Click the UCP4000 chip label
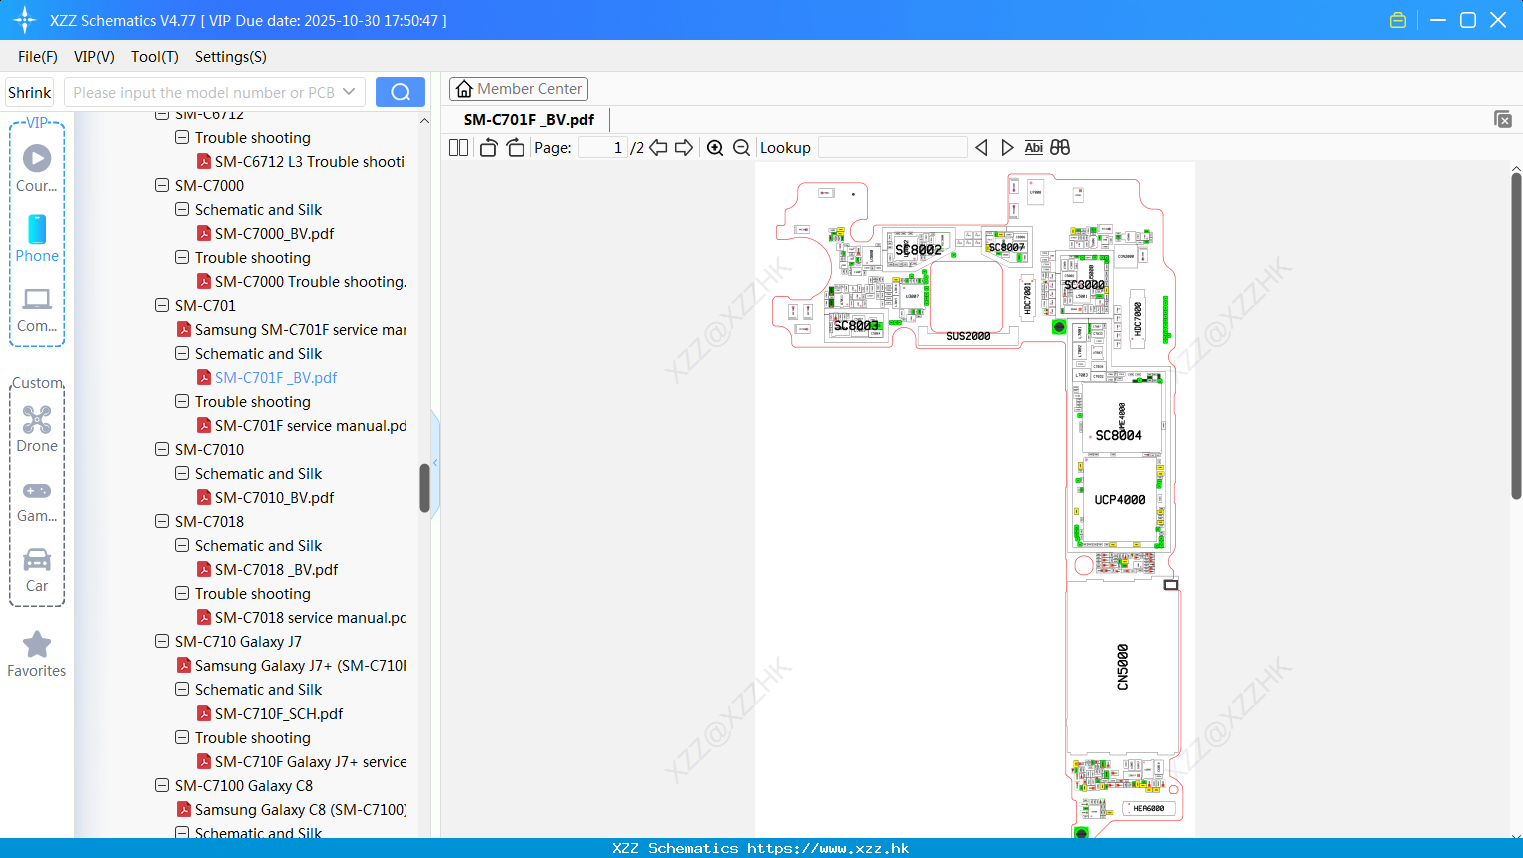 pos(1120,500)
